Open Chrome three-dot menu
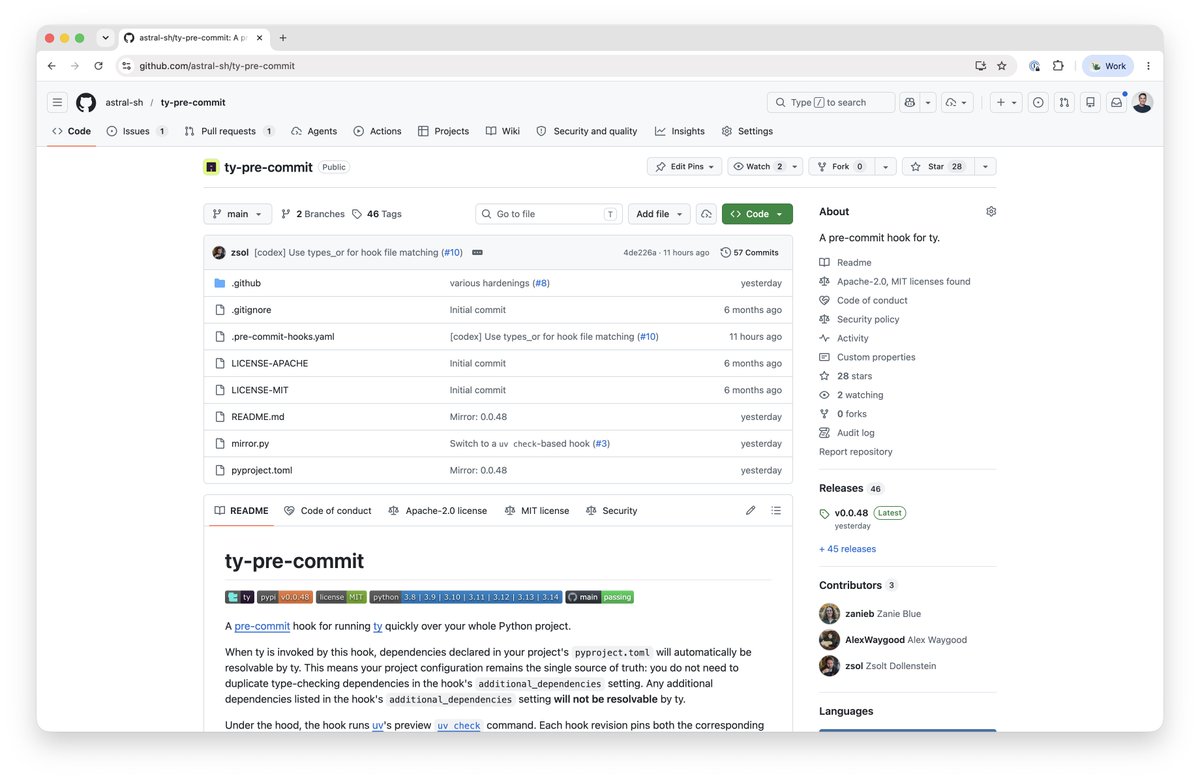The width and height of the screenshot is (1200, 780). click(1149, 66)
